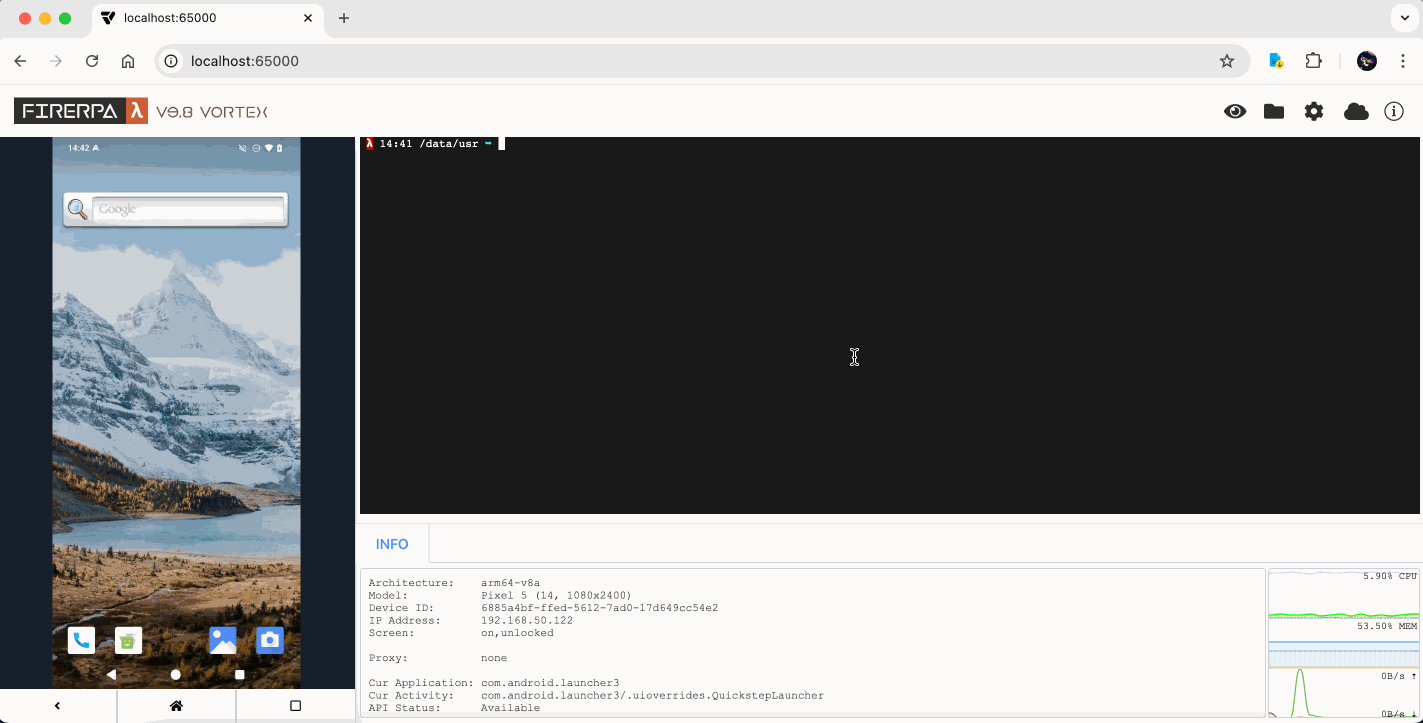The width and height of the screenshot is (1423, 723).
Task: Tap the Gallery app icon on device
Action: tap(223, 640)
